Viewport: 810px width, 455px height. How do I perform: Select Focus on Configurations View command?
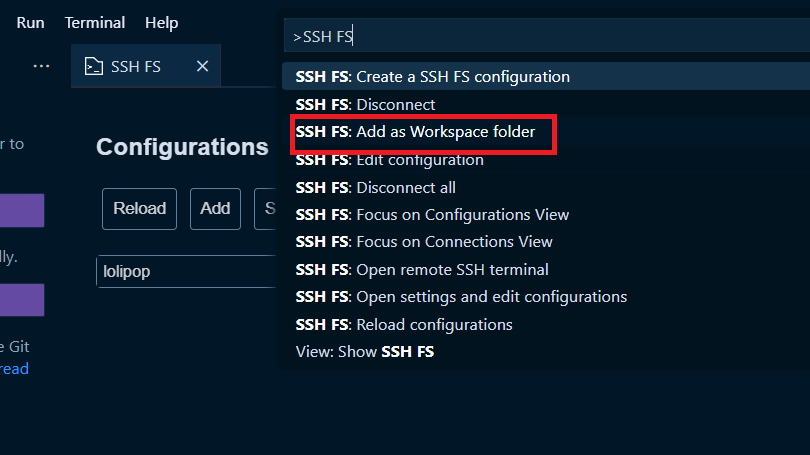pos(433,215)
